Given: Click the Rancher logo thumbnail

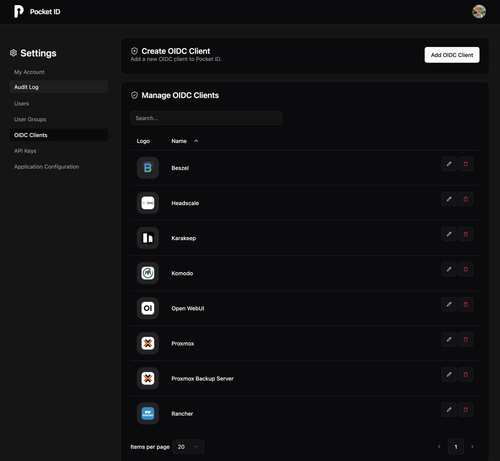Looking at the screenshot, I should click(x=148, y=413).
